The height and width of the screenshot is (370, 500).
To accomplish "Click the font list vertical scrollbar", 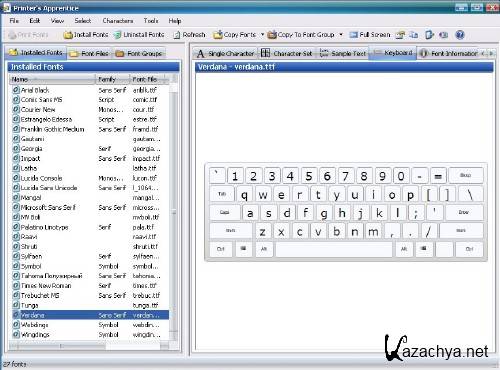I will [x=174, y=212].
